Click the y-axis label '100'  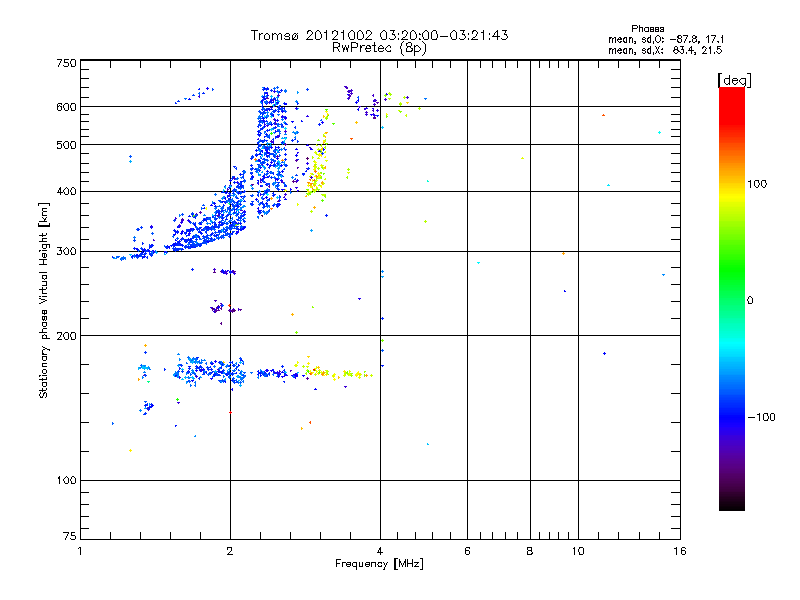tap(67, 481)
